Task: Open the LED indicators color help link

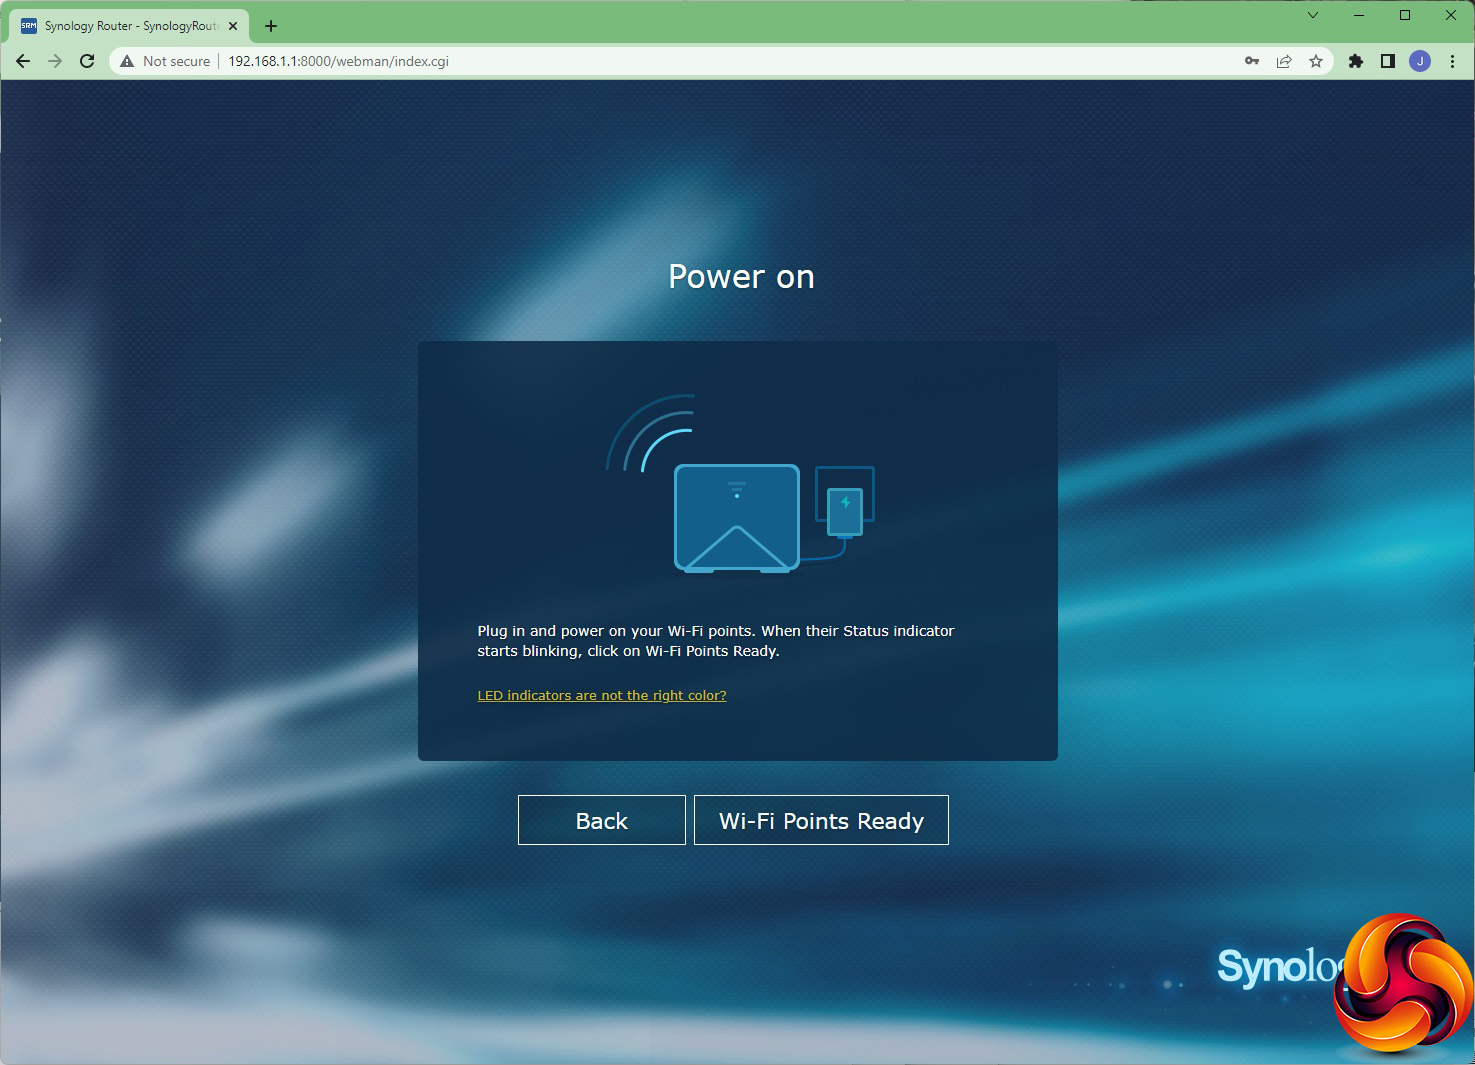Action: (x=602, y=695)
